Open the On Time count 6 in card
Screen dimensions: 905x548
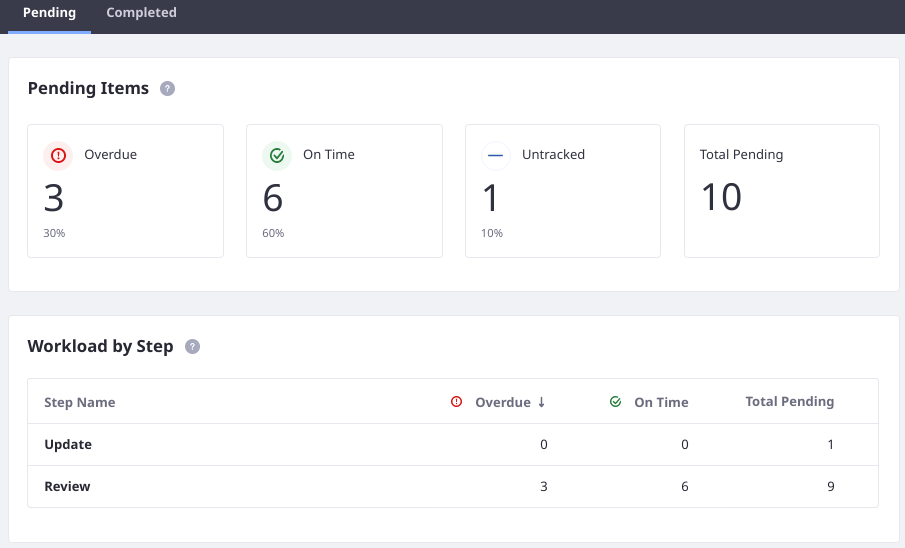coord(273,198)
